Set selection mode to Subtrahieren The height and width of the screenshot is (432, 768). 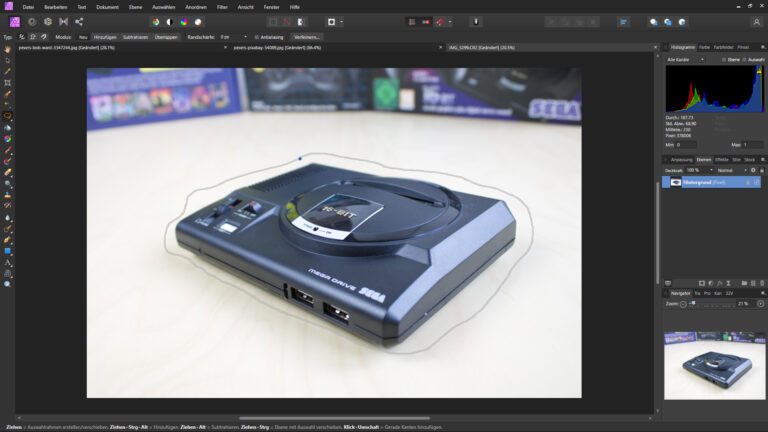point(135,37)
